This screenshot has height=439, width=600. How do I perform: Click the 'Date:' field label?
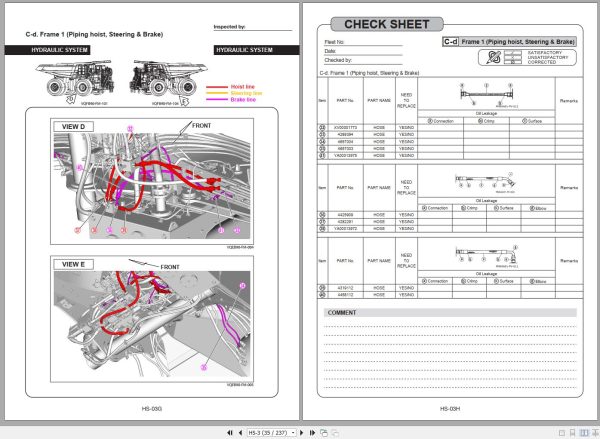330,51
